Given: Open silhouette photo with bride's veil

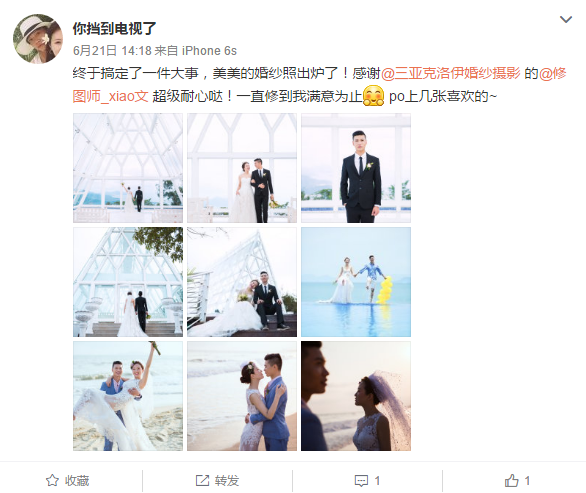Looking at the screenshot, I should [x=356, y=396].
